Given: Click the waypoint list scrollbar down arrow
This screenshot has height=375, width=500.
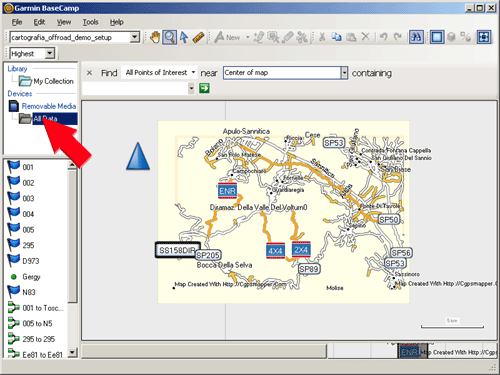Looking at the screenshot, I should 72,352.
